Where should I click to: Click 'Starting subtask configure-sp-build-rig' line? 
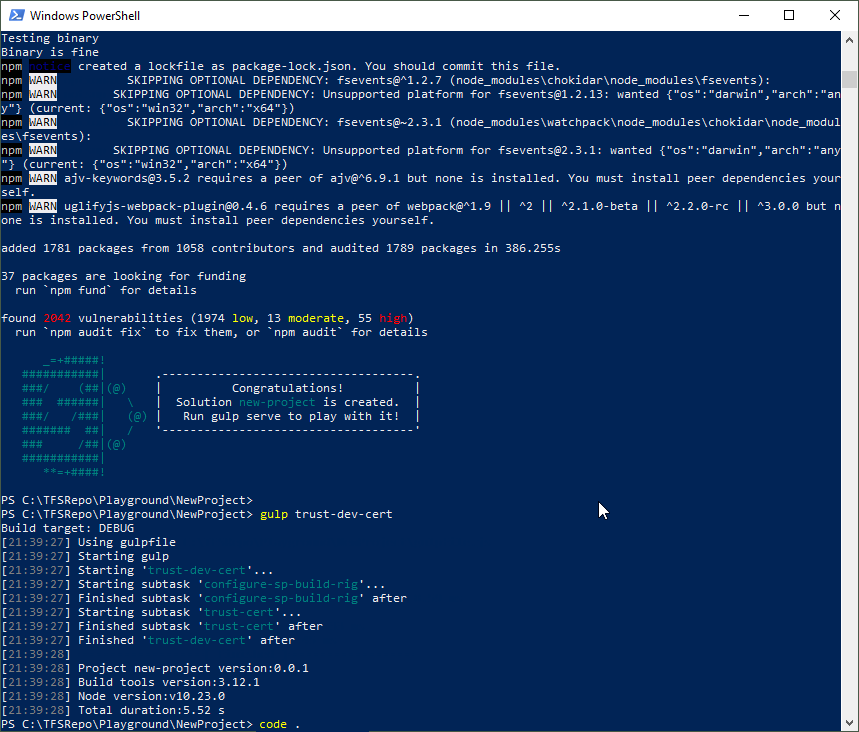193,584
